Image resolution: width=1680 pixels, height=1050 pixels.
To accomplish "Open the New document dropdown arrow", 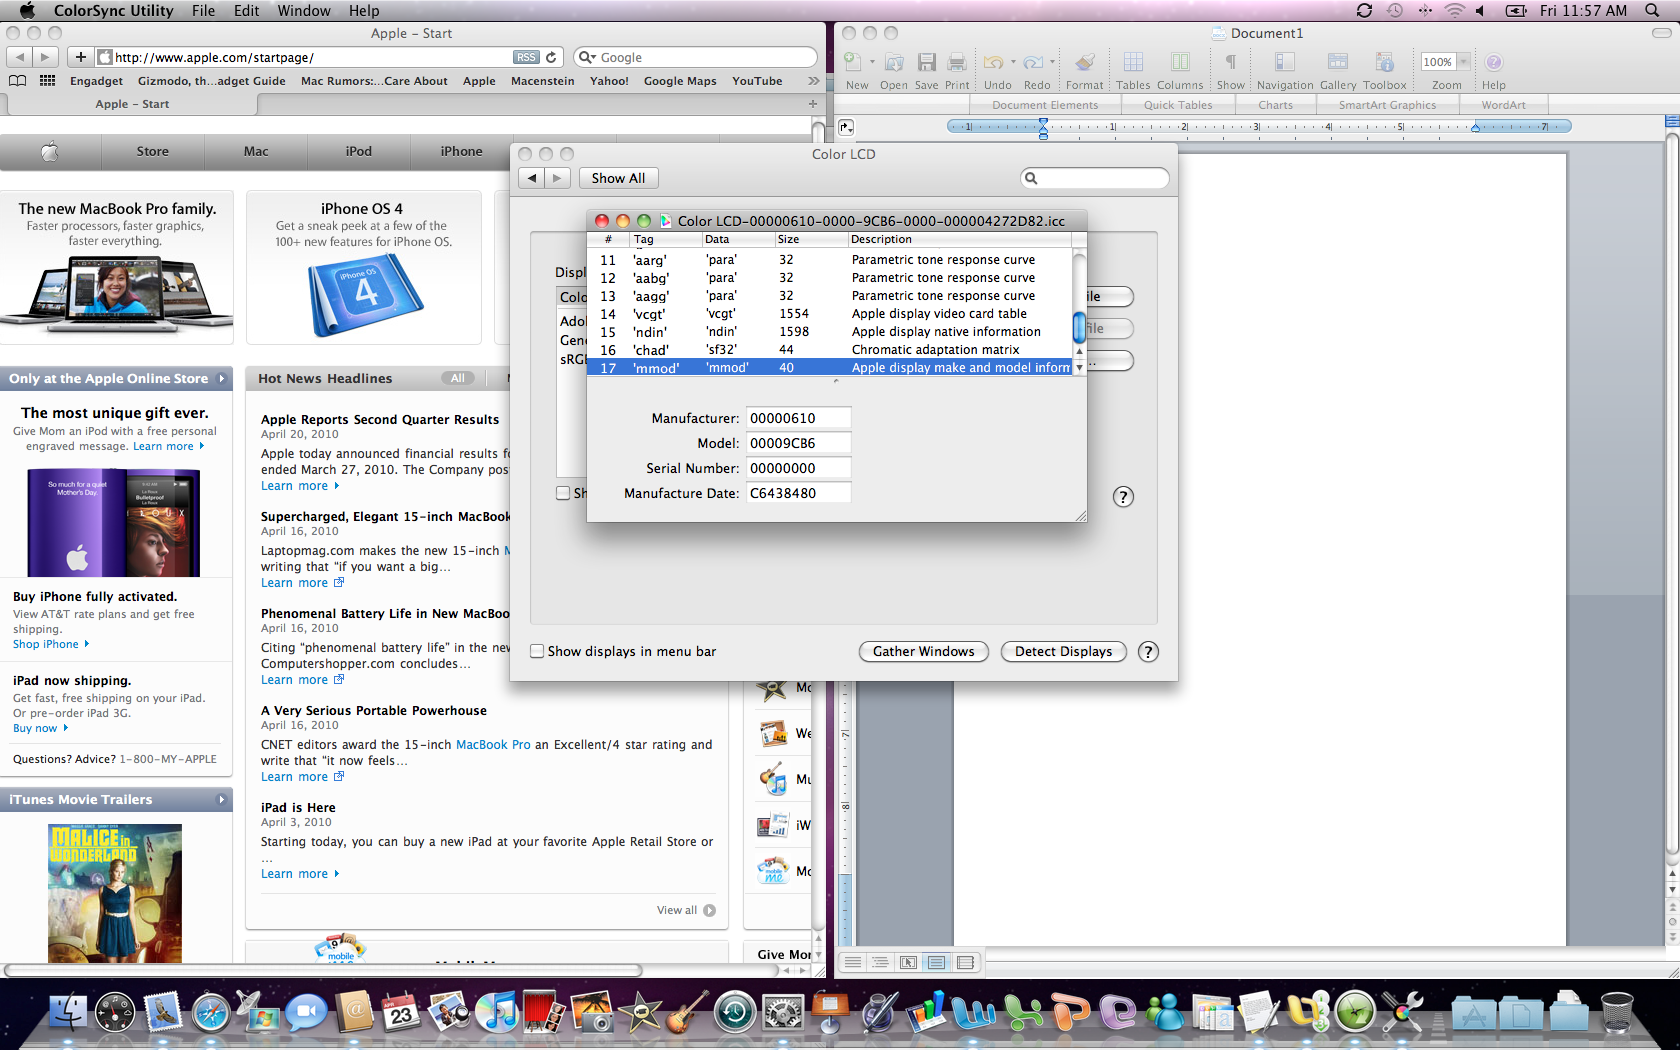I will click(872, 62).
